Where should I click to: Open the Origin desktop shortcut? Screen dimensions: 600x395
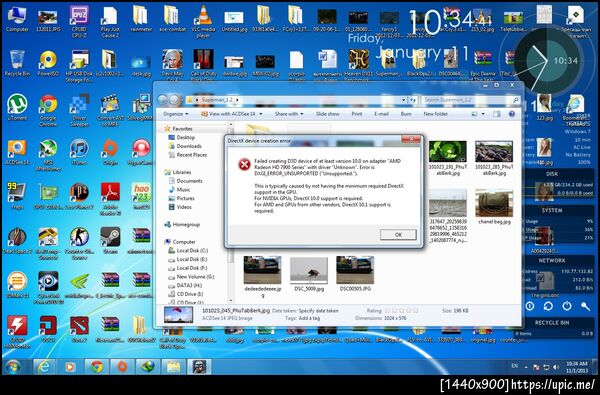pyautogui.click(x=110, y=152)
